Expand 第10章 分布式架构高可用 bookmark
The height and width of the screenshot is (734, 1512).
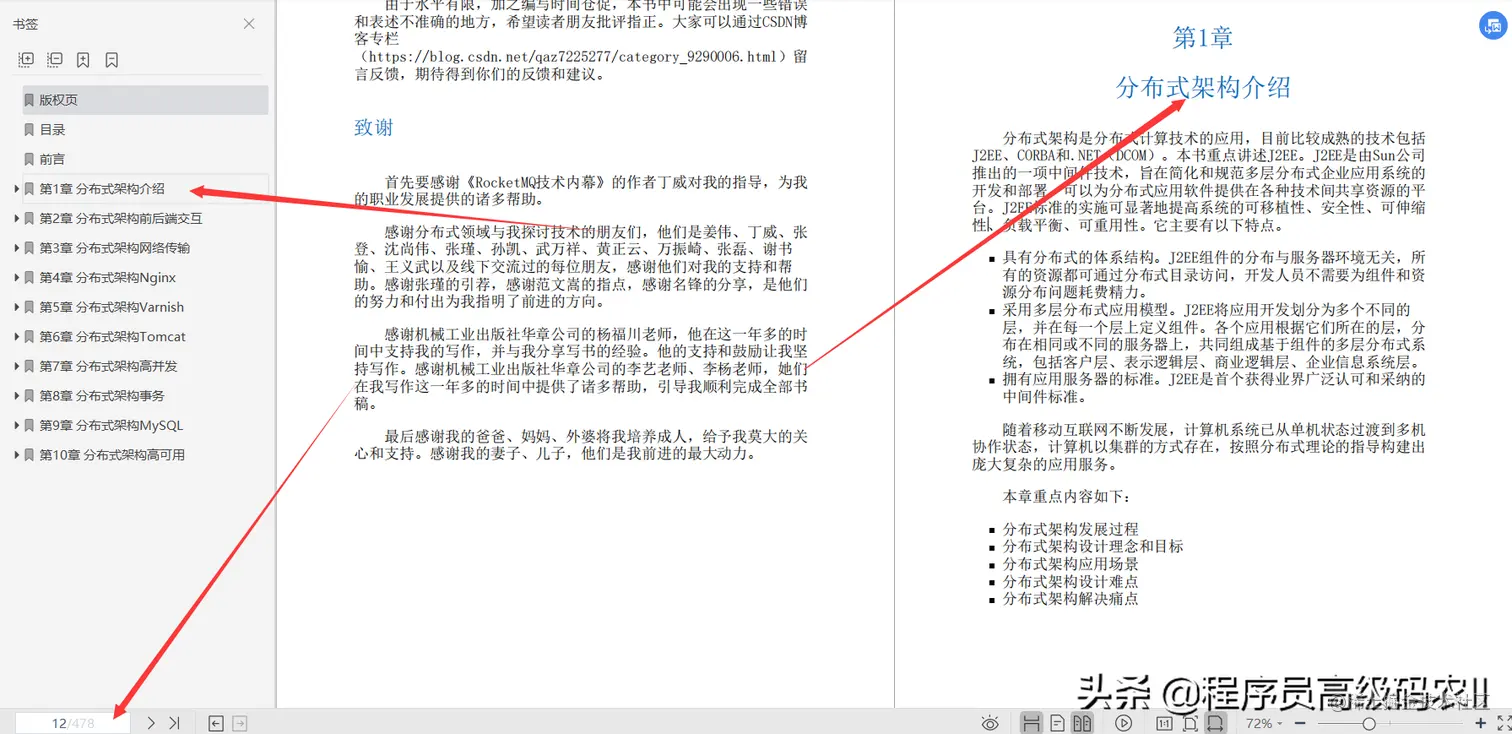coord(16,455)
